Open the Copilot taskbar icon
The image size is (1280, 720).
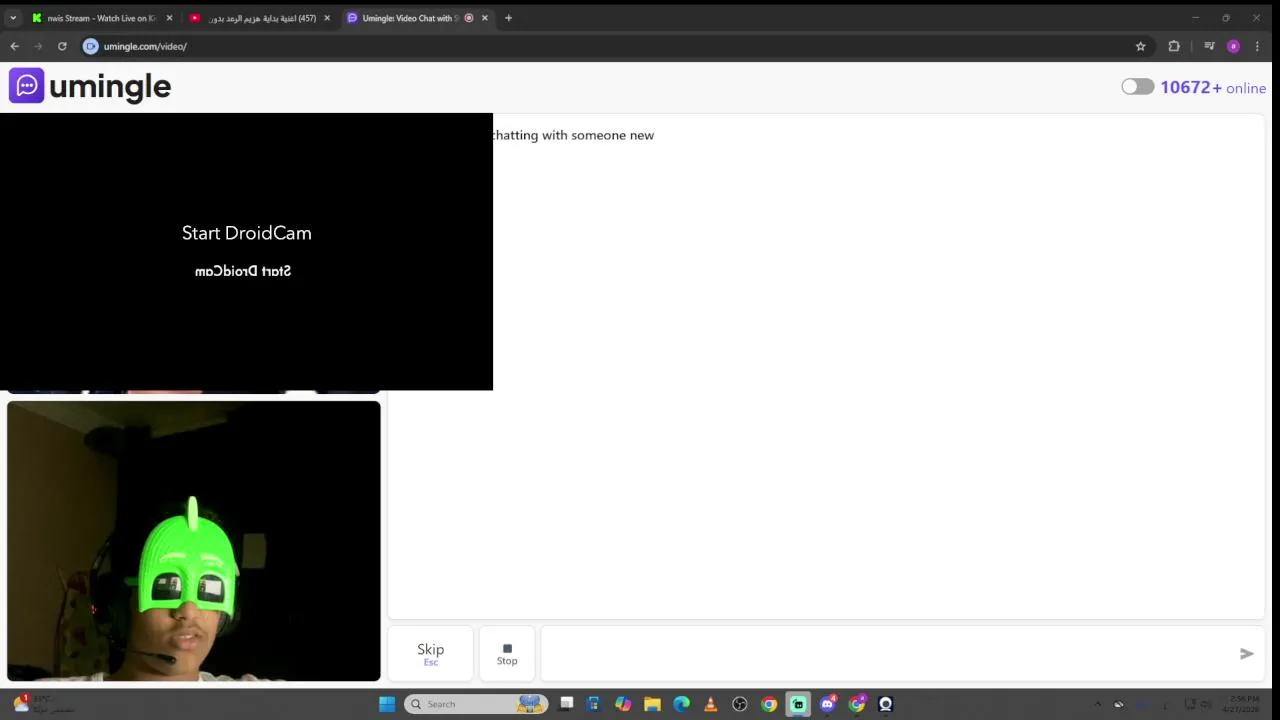click(x=623, y=704)
